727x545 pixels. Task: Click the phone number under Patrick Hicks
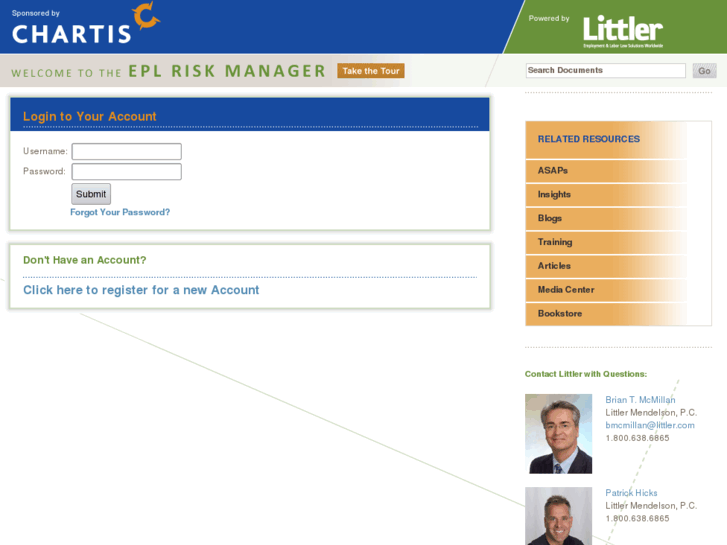(x=638, y=519)
